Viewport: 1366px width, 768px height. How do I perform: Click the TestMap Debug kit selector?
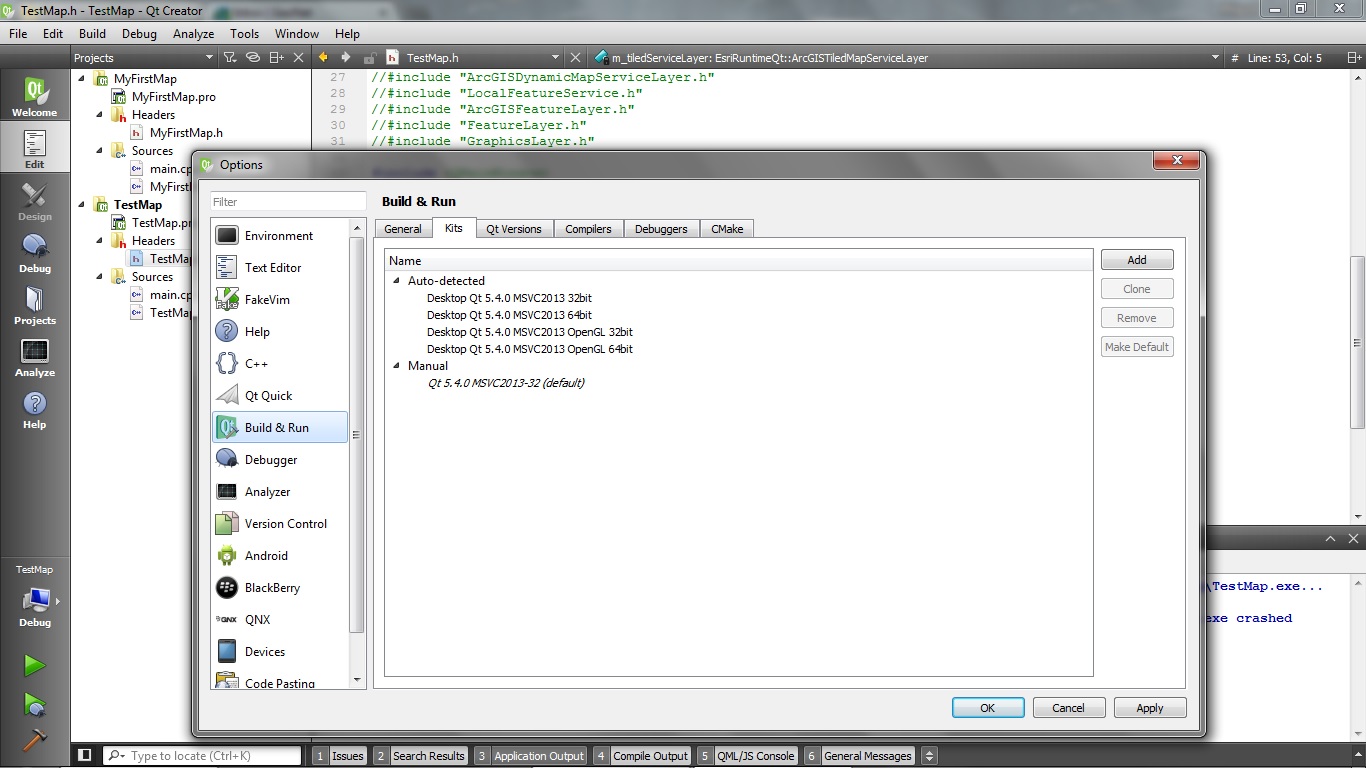35,597
